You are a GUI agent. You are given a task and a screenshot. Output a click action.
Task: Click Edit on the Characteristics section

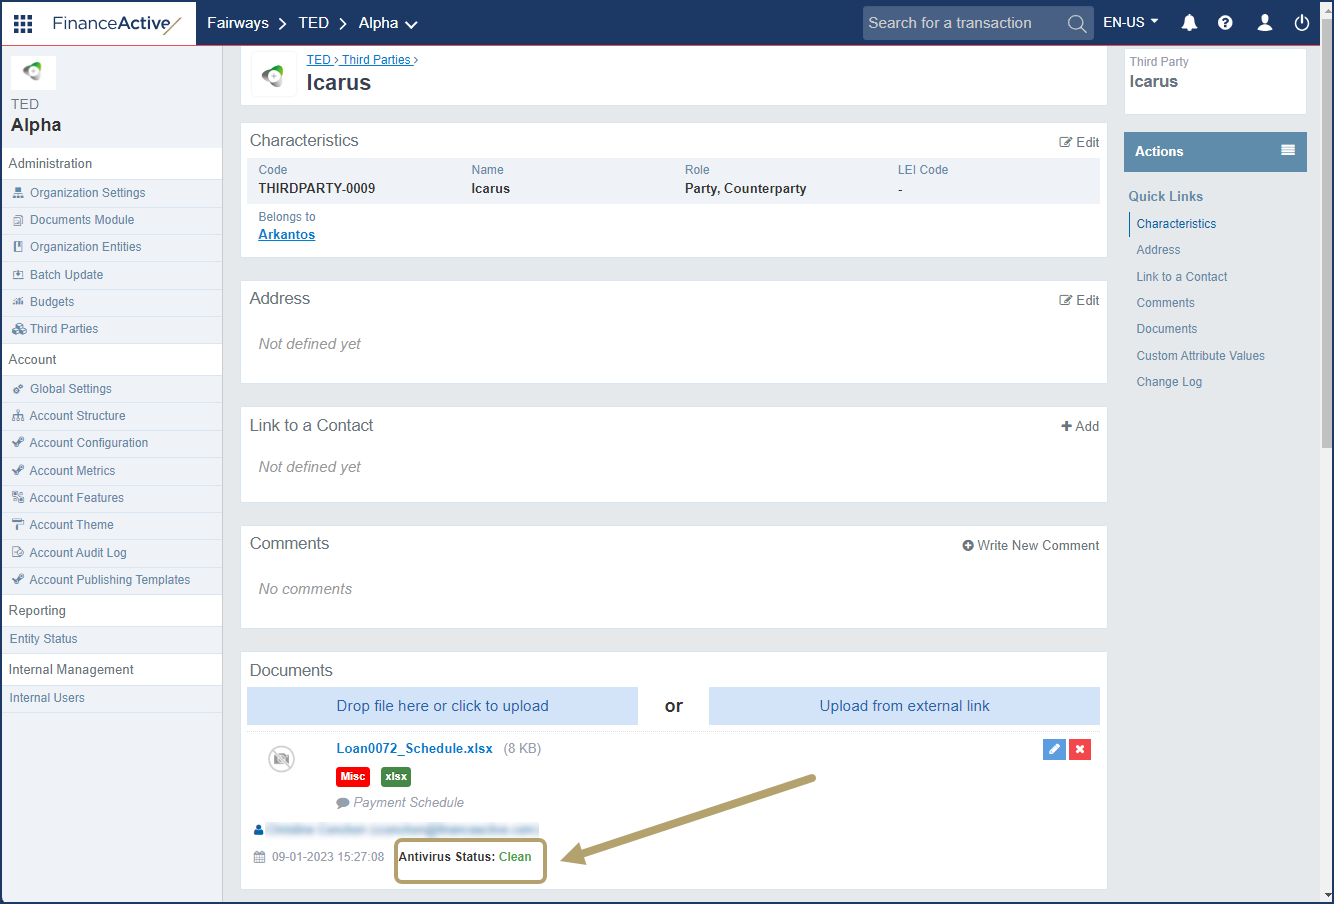1079,142
